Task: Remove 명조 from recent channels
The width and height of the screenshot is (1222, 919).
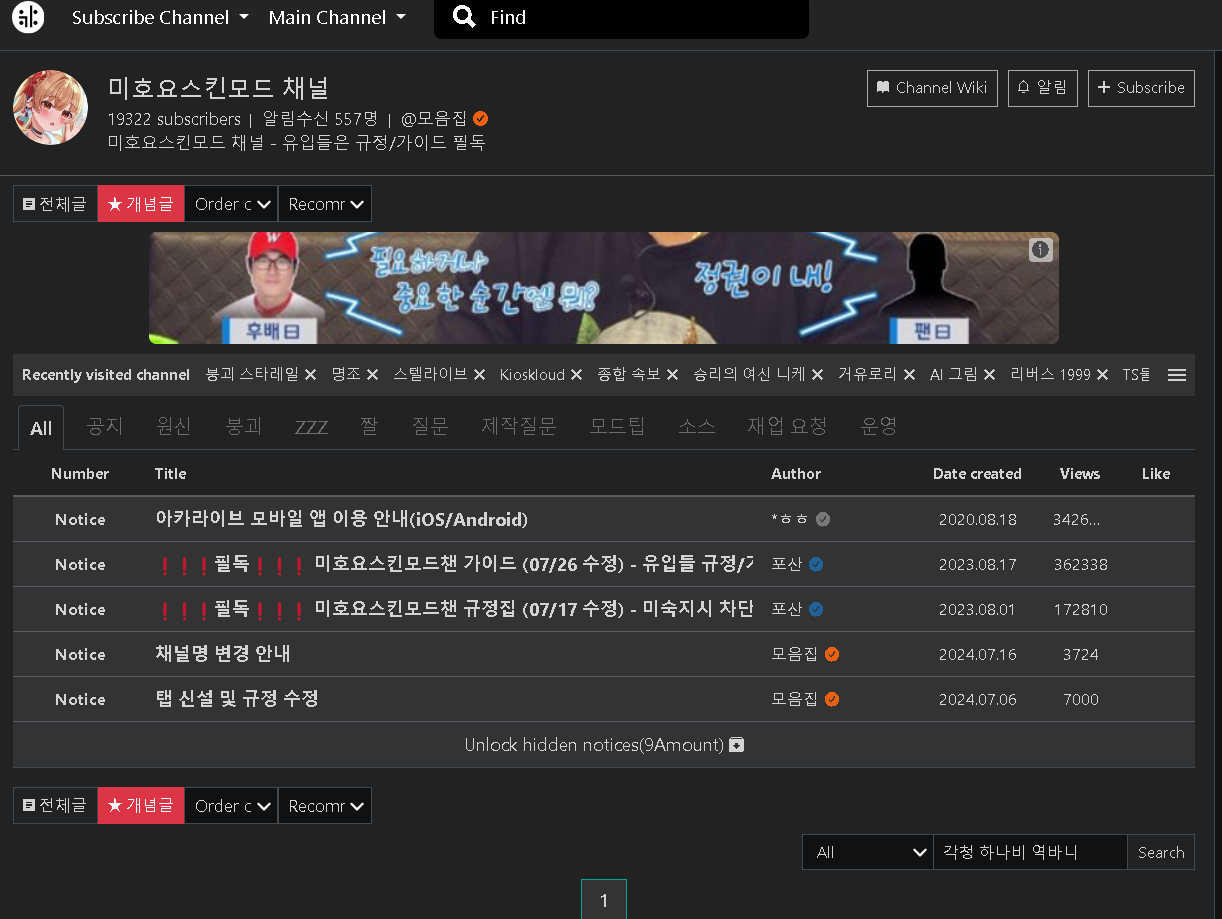Action: (x=372, y=375)
